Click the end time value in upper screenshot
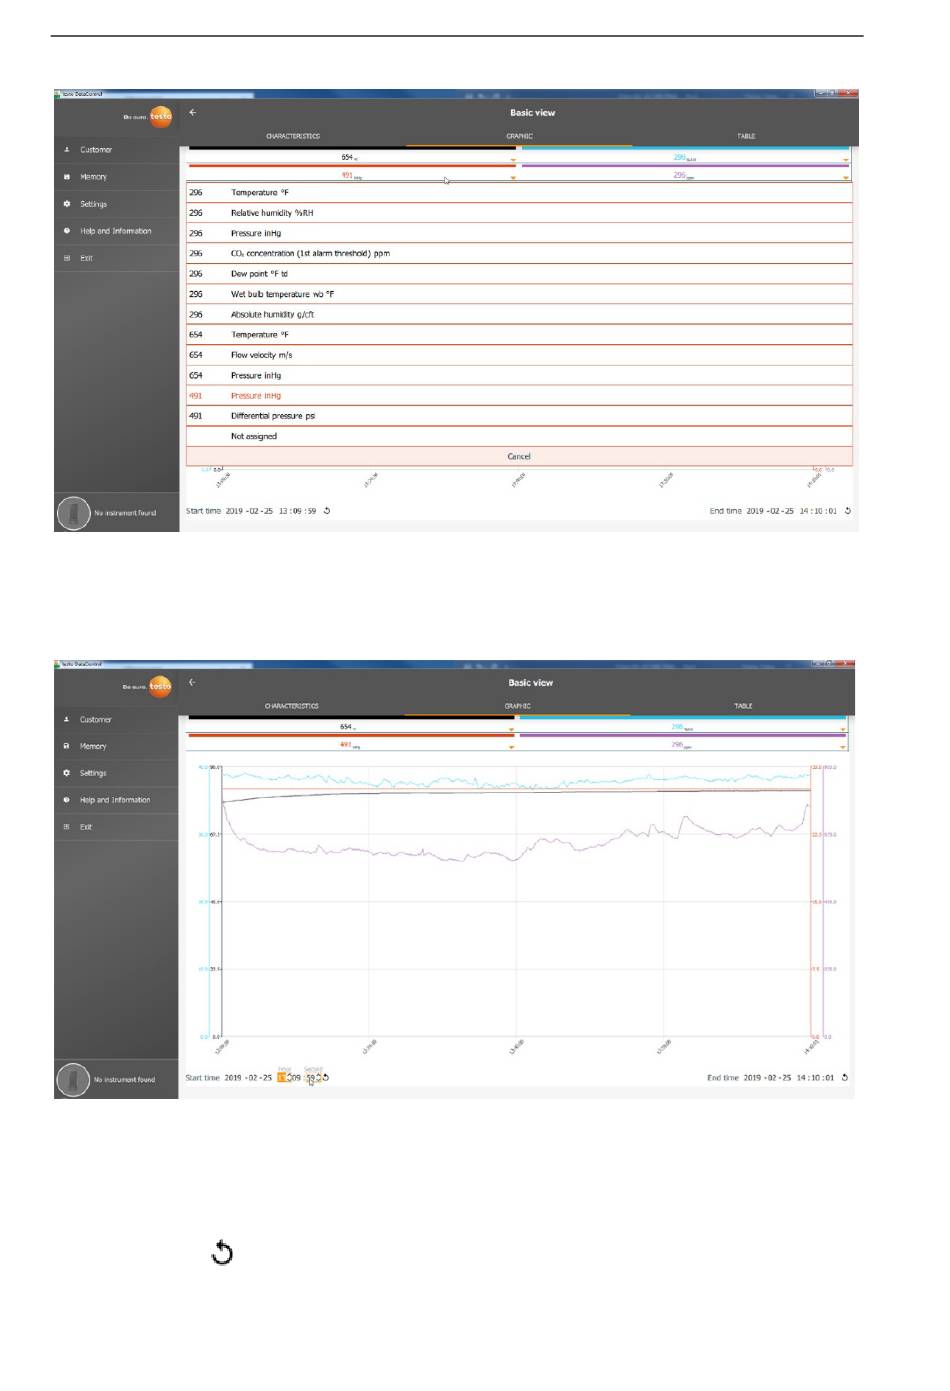Image resolution: width=950 pixels, height=1391 pixels. [792, 511]
